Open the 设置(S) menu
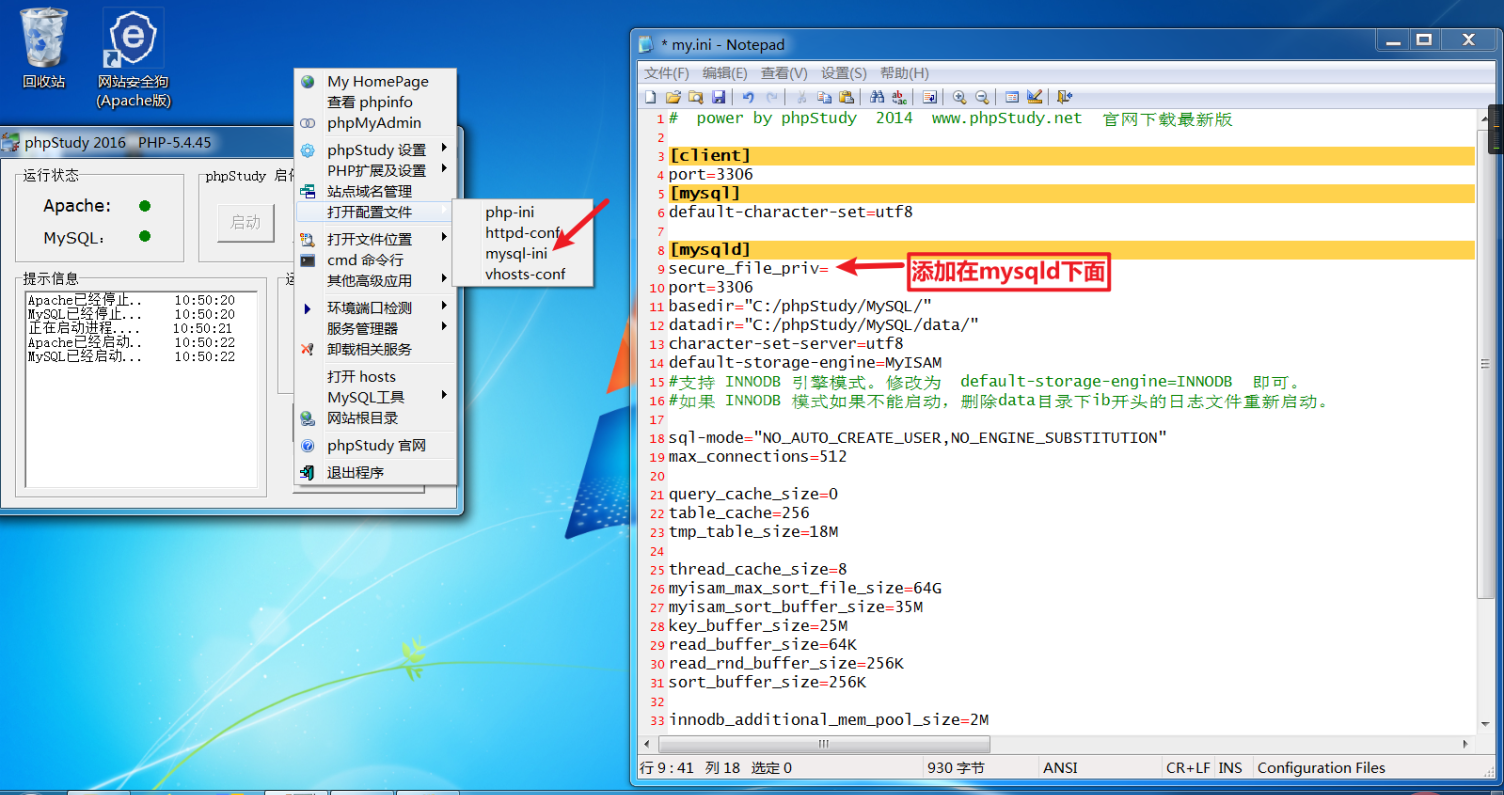Screen dimensions: 1504x795 pyautogui.click(x=844, y=73)
